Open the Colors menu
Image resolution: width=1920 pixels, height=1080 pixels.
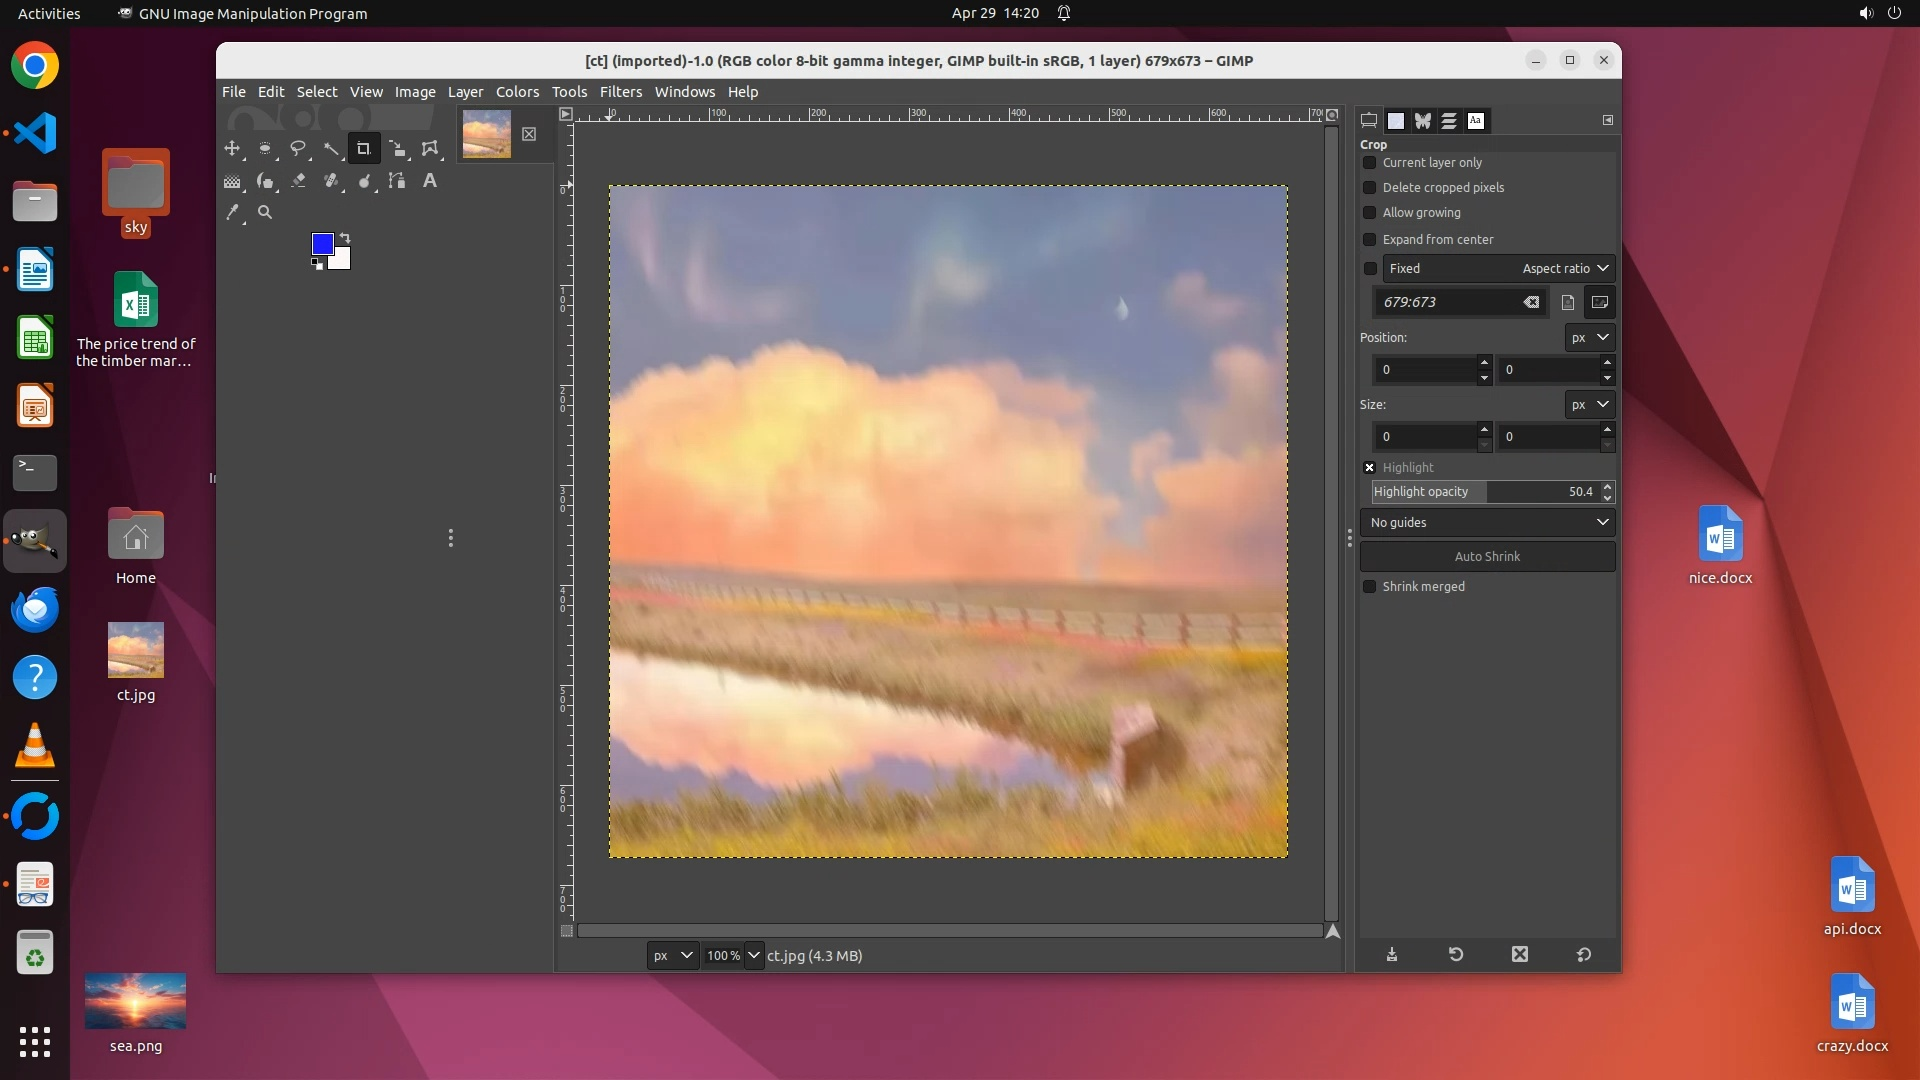point(517,91)
